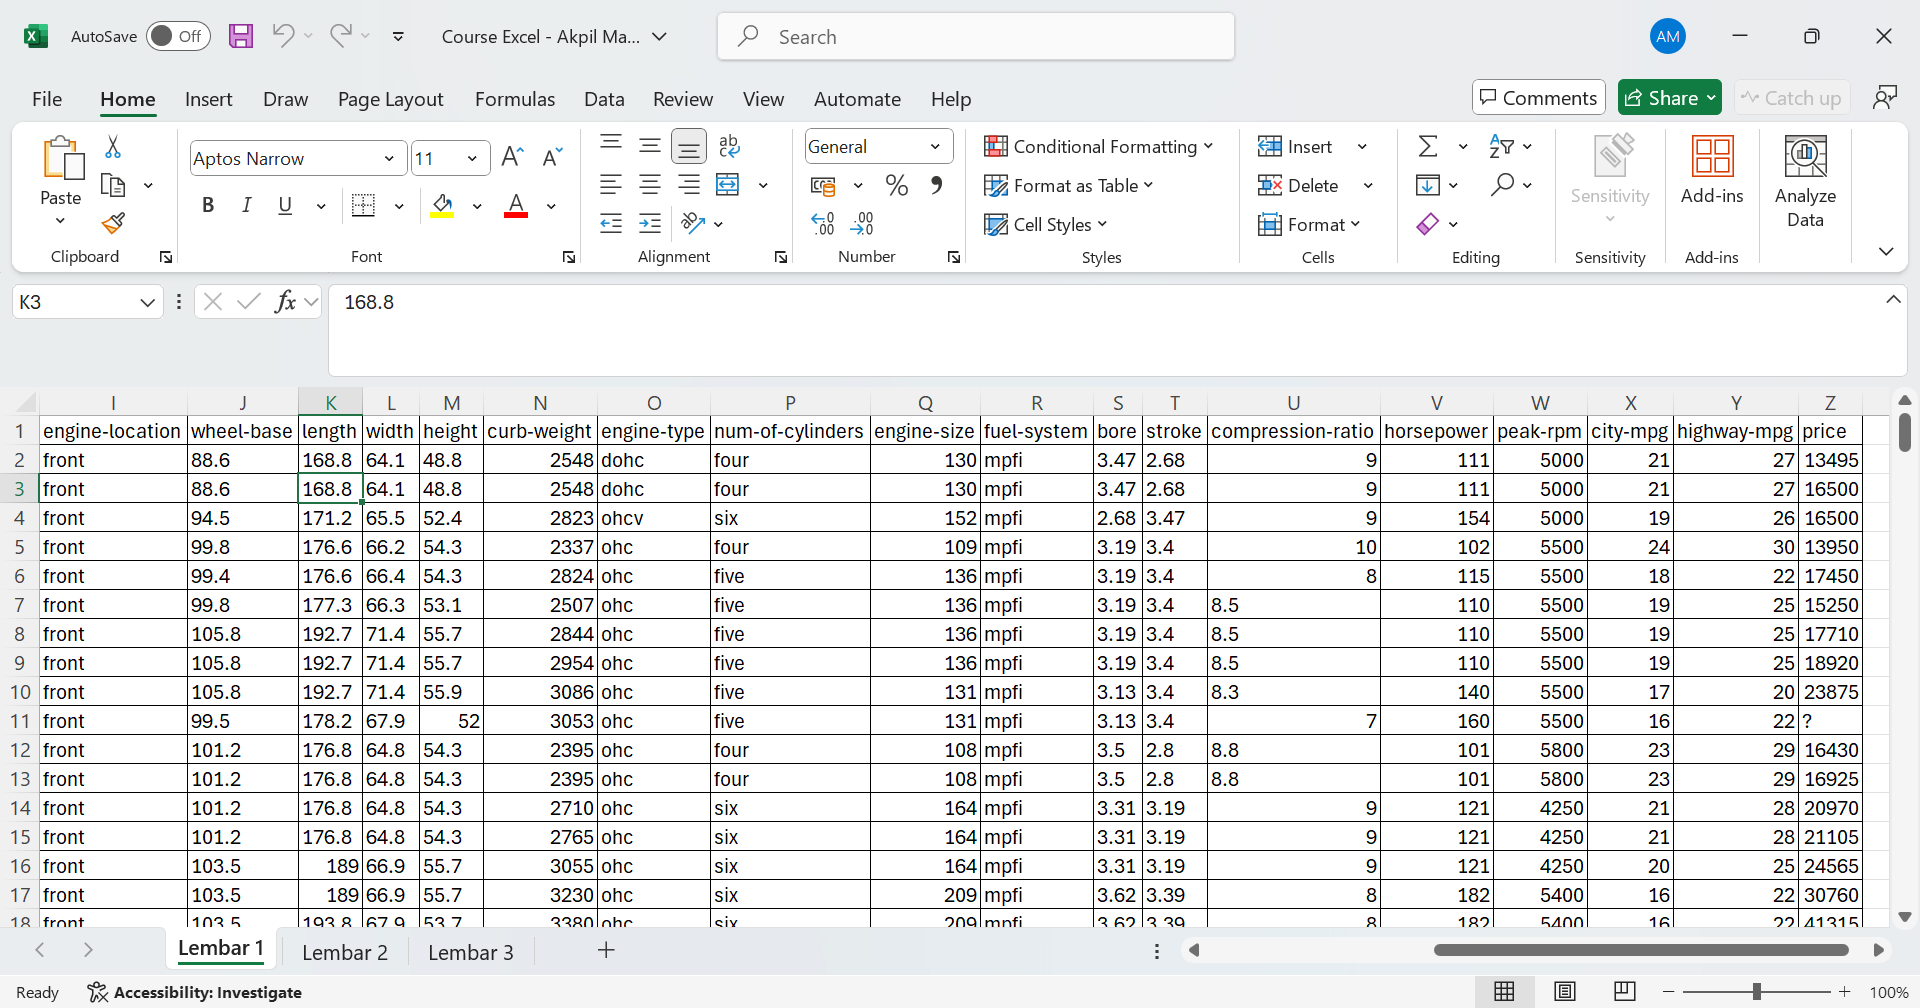
Task: Expand the formula bar chevron
Action: coord(1893,299)
